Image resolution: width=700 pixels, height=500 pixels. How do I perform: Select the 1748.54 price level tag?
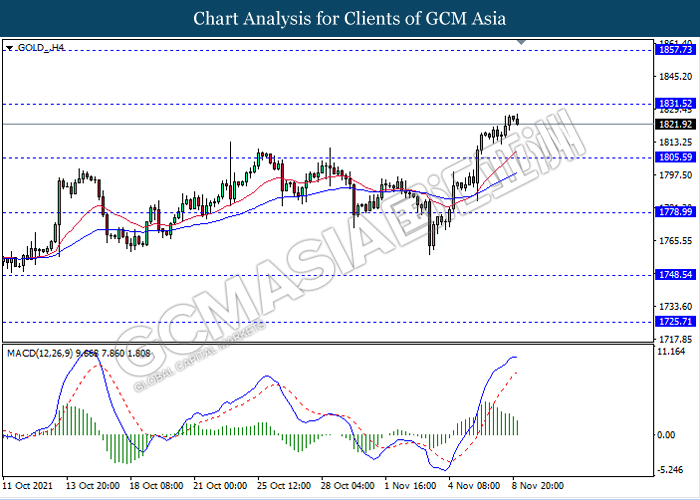click(674, 274)
